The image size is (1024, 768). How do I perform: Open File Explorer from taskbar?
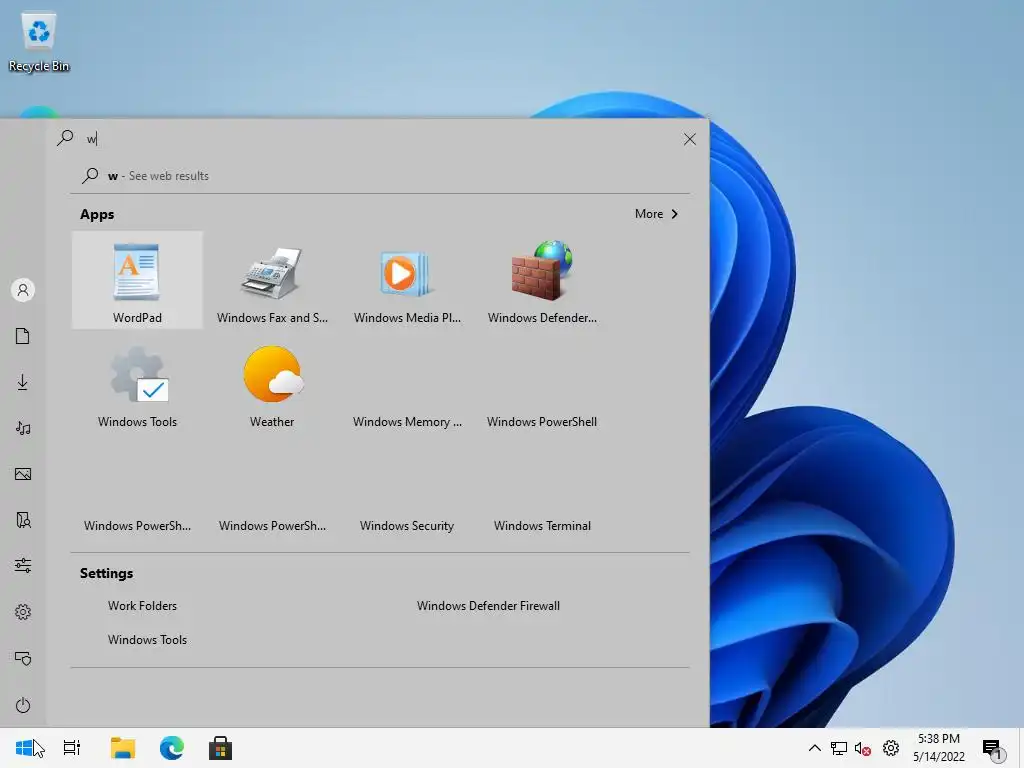122,748
